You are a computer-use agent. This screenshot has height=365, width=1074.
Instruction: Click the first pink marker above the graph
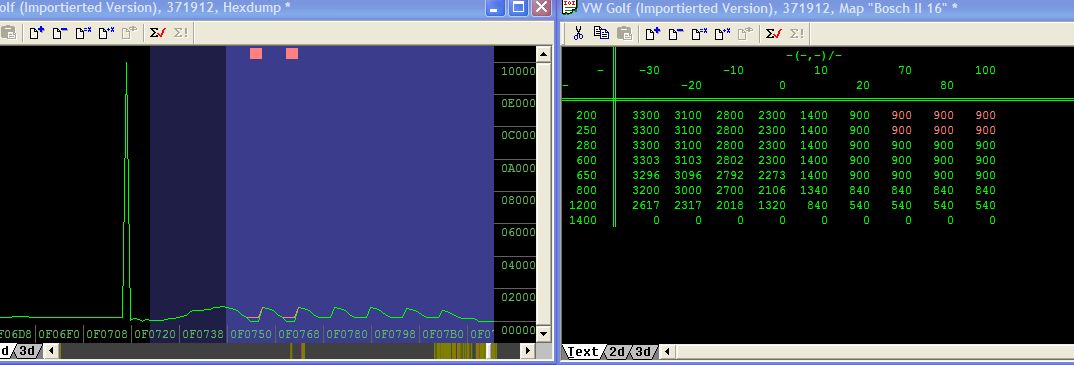point(255,53)
